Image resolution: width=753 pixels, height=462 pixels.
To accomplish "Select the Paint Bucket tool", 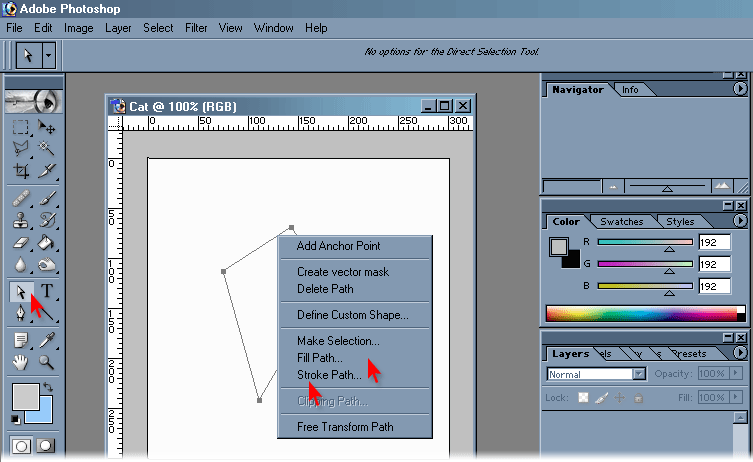I will (47, 243).
